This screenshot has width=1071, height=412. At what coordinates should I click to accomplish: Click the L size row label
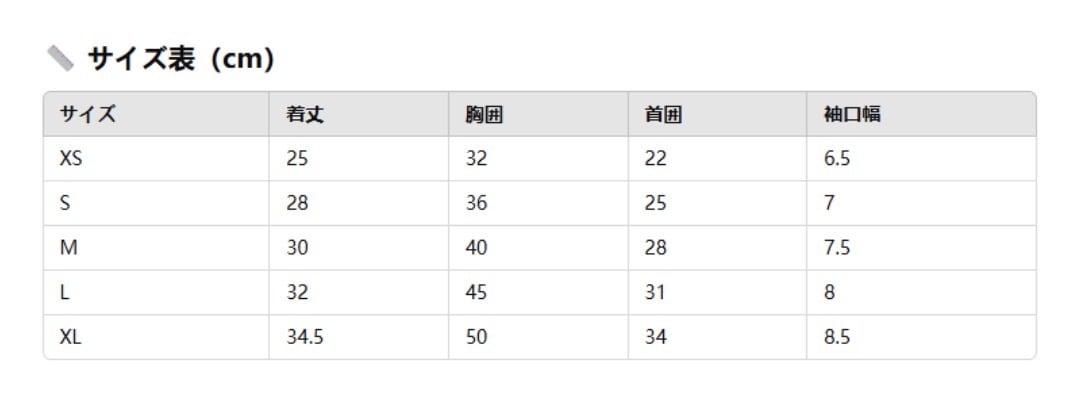(65, 293)
